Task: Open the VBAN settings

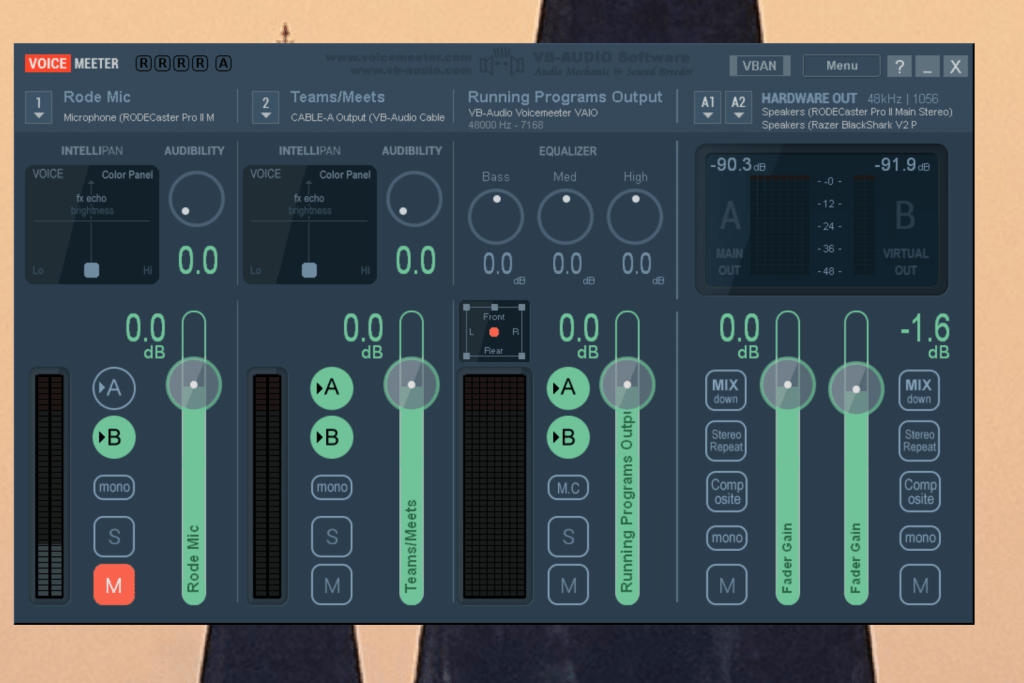Action: 760,65
